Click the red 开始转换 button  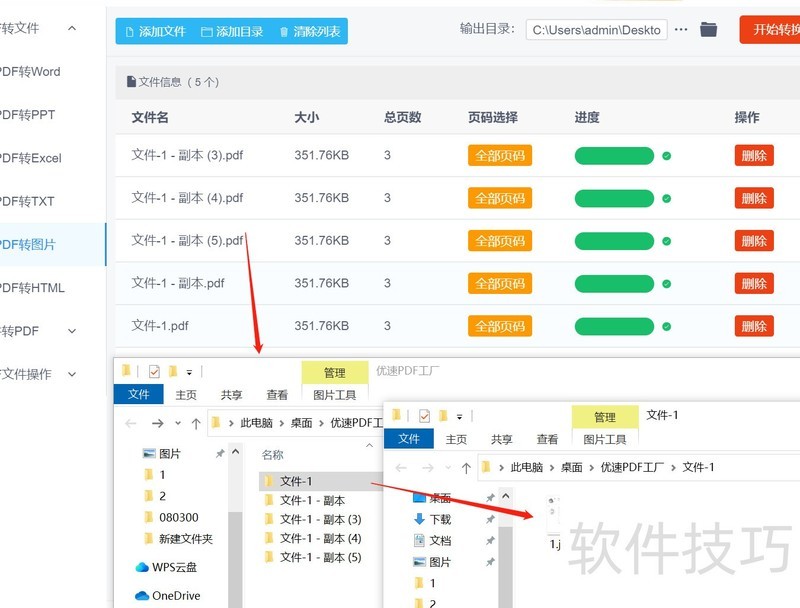(x=771, y=30)
